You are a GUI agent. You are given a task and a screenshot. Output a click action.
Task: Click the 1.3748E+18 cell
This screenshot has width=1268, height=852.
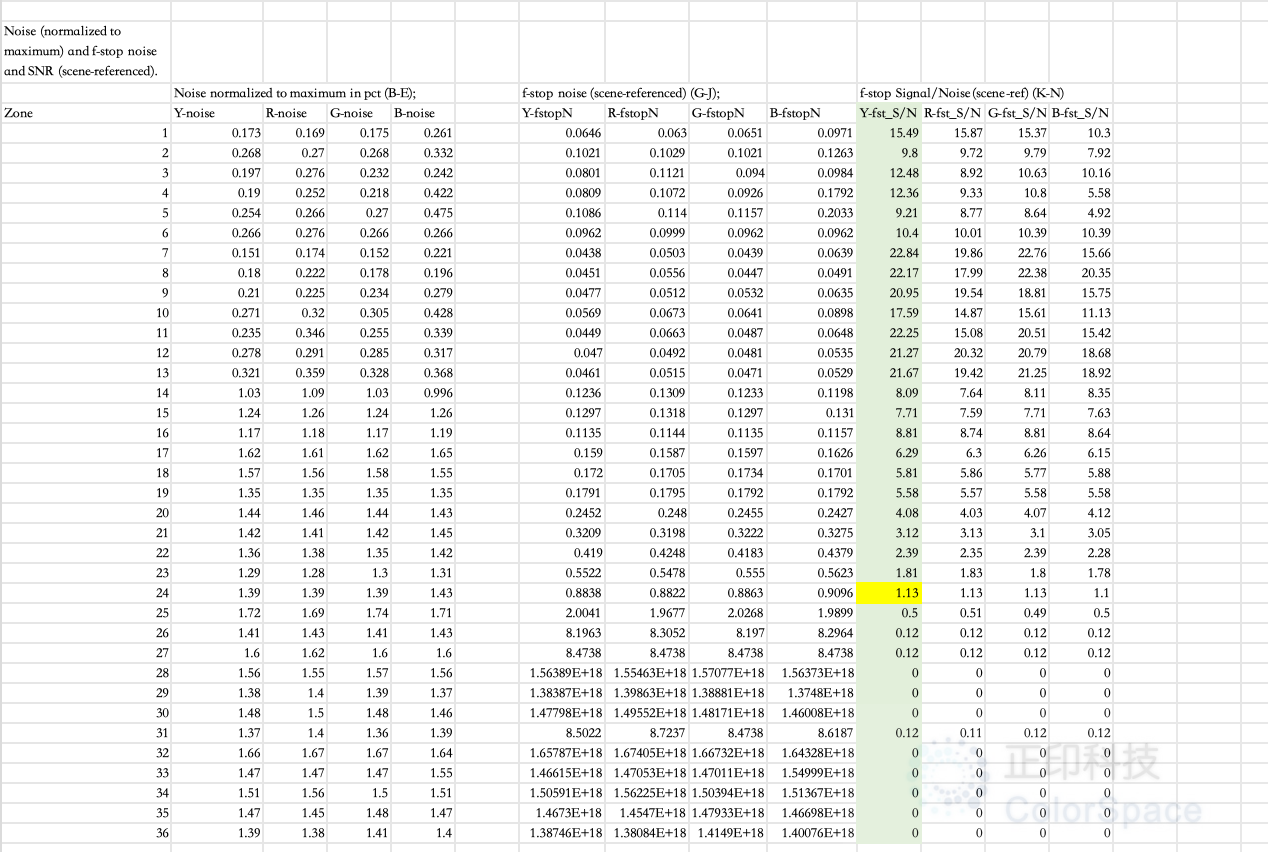coord(812,693)
